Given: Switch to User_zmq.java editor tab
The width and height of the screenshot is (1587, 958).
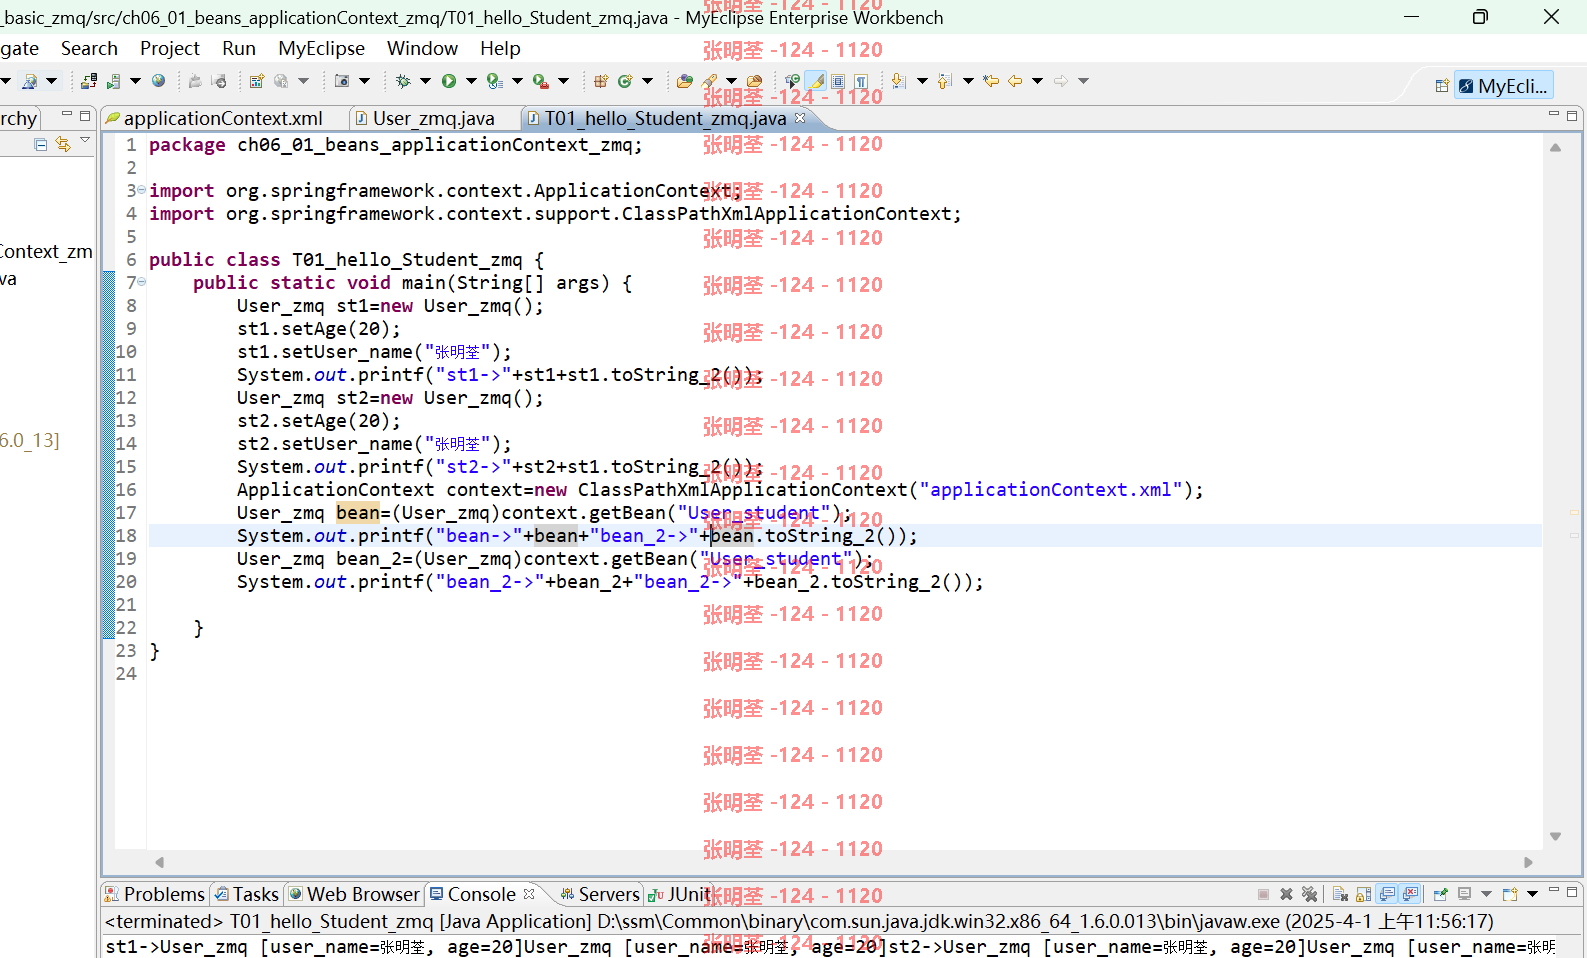Looking at the screenshot, I should [433, 118].
